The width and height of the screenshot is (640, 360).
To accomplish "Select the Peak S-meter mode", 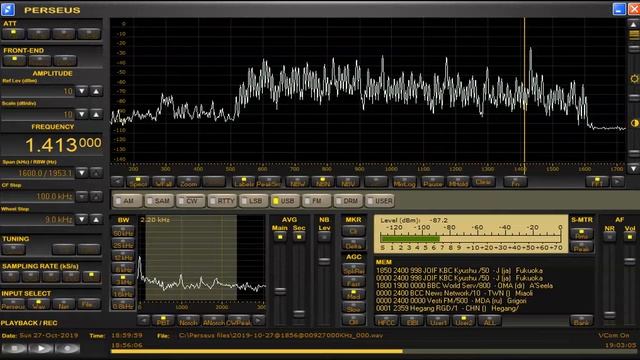I will [582, 247].
